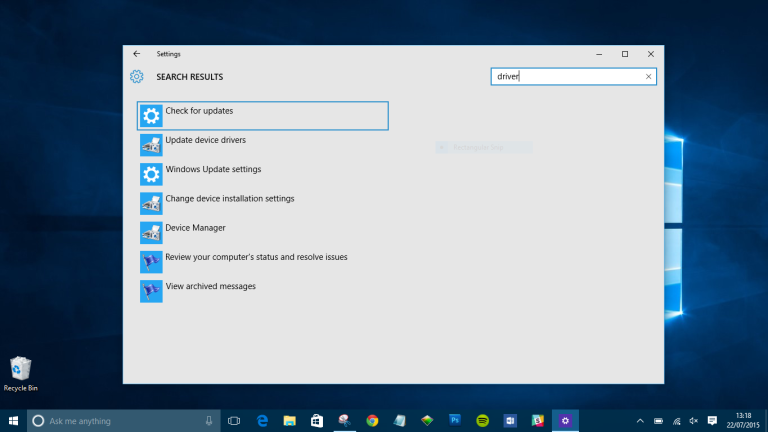Launch Google Chrome from the taskbar
The image size is (768, 432).
point(372,421)
